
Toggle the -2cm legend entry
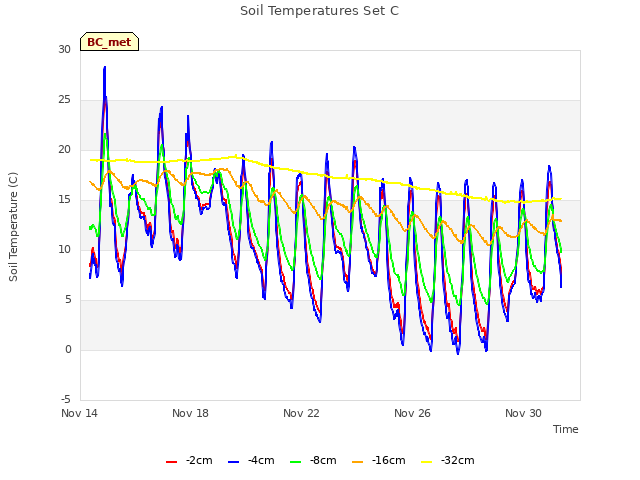tap(189, 460)
